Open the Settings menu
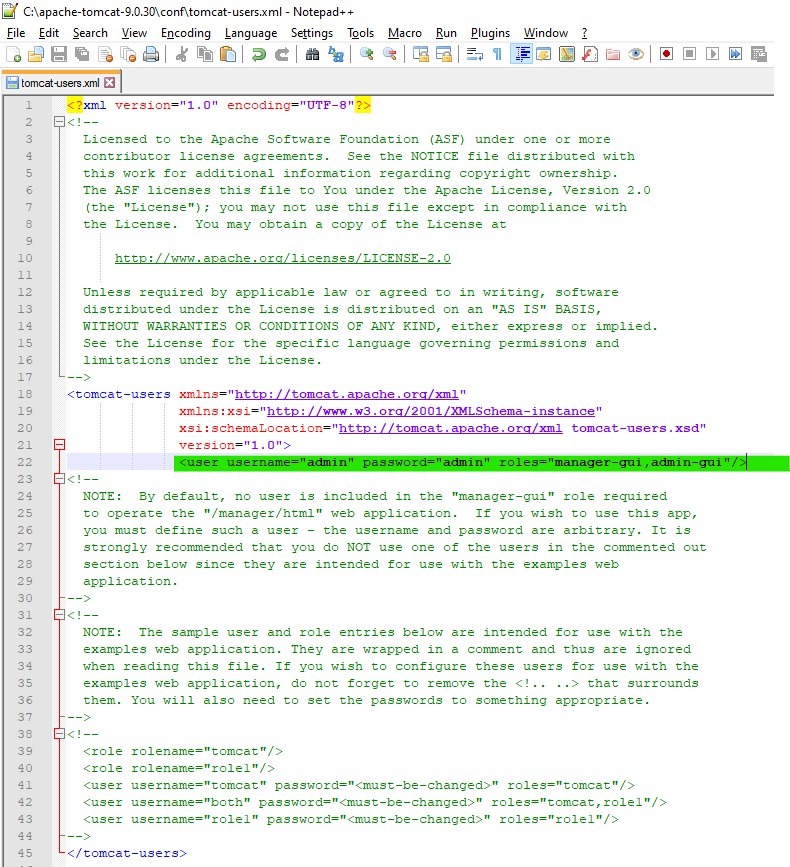The width and height of the screenshot is (790, 867). [x=312, y=33]
